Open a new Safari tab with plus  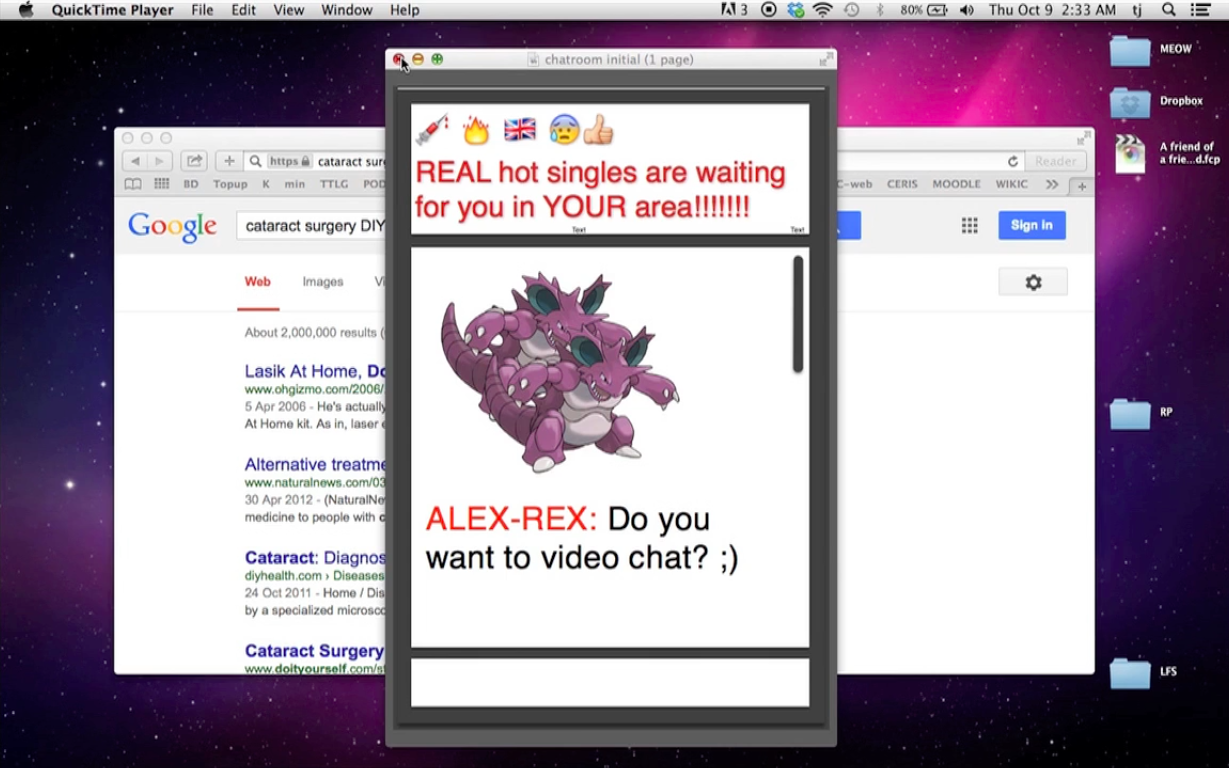pyautogui.click(x=1081, y=186)
